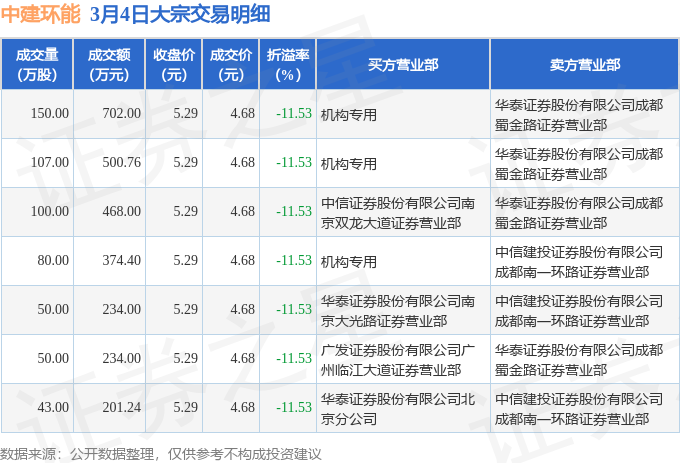The image size is (680, 463).
Task: Click buyer 广发证券广州临江大道证券营业部
Action: (x=398, y=360)
